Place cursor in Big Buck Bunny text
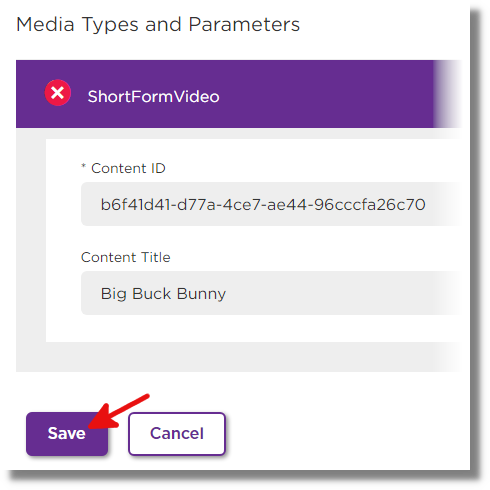This screenshot has width=490, height=490. click(x=163, y=294)
